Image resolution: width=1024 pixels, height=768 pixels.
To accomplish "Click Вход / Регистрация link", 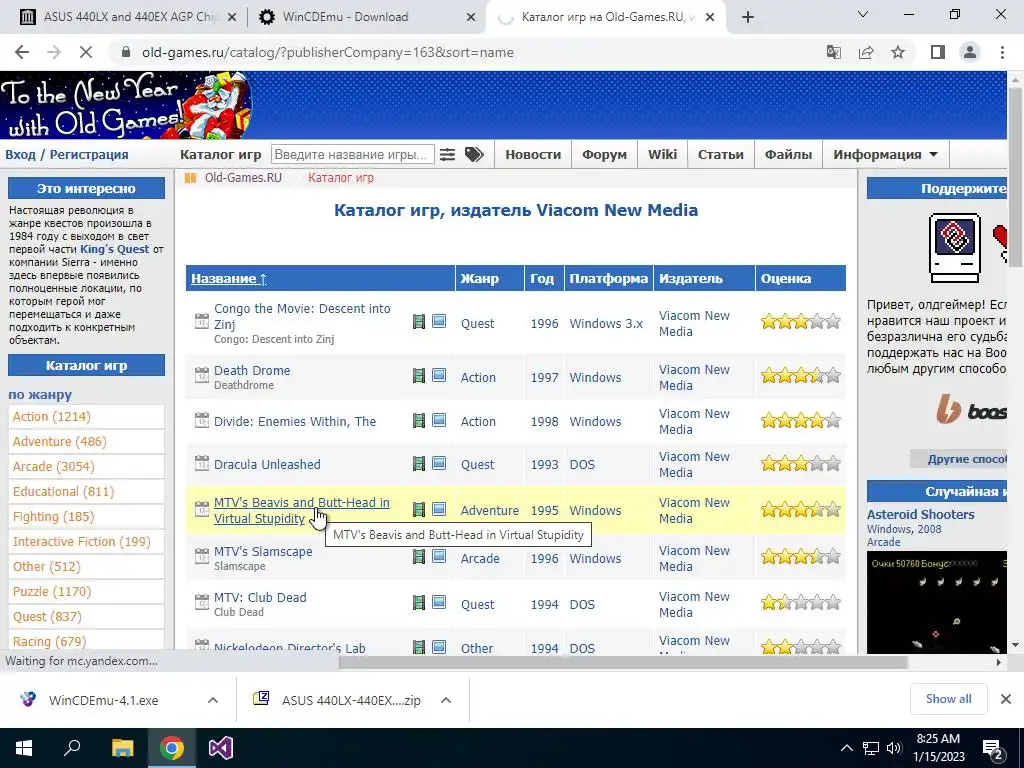I will point(67,155).
